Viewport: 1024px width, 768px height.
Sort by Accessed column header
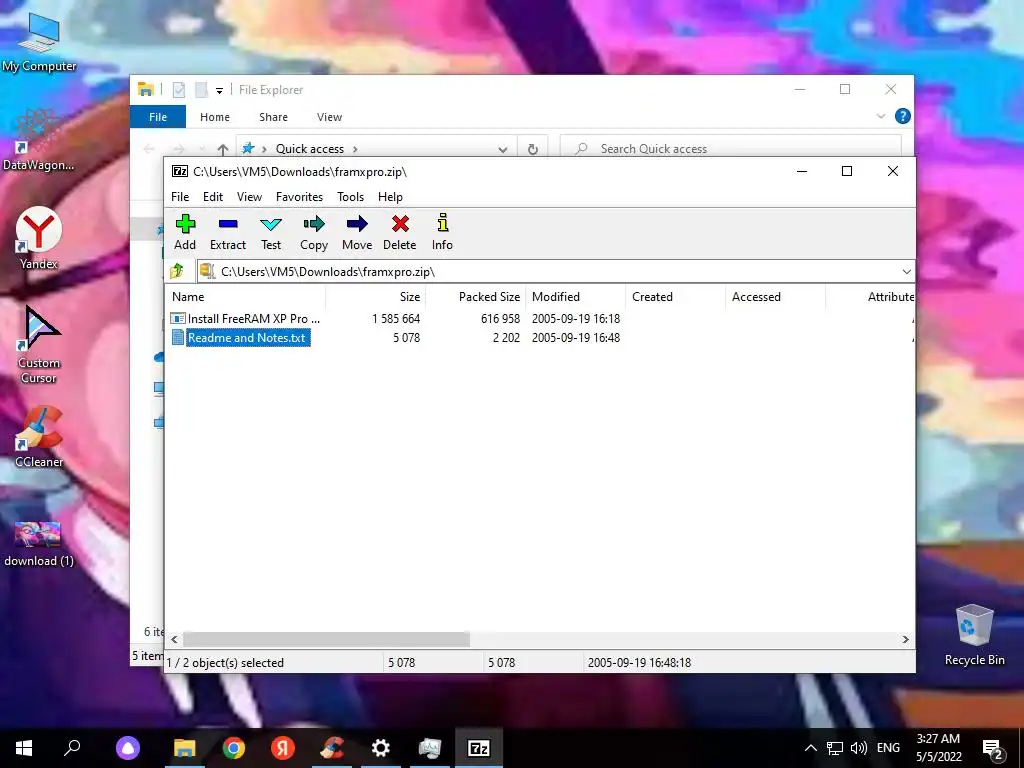[775, 296]
